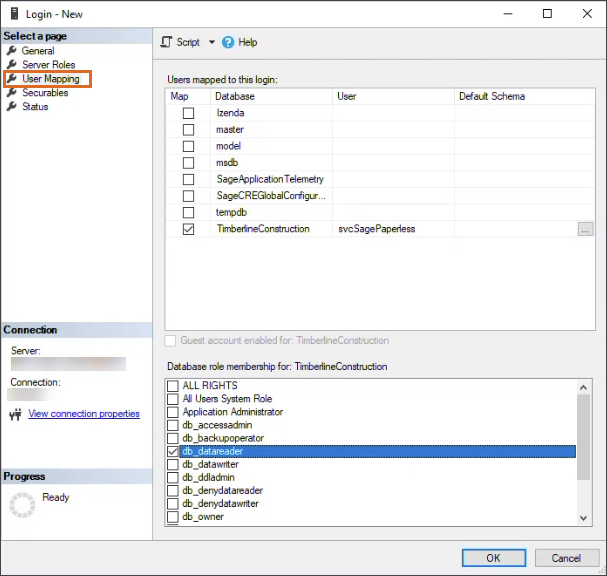Click the Login window server title icon

(x=14, y=14)
